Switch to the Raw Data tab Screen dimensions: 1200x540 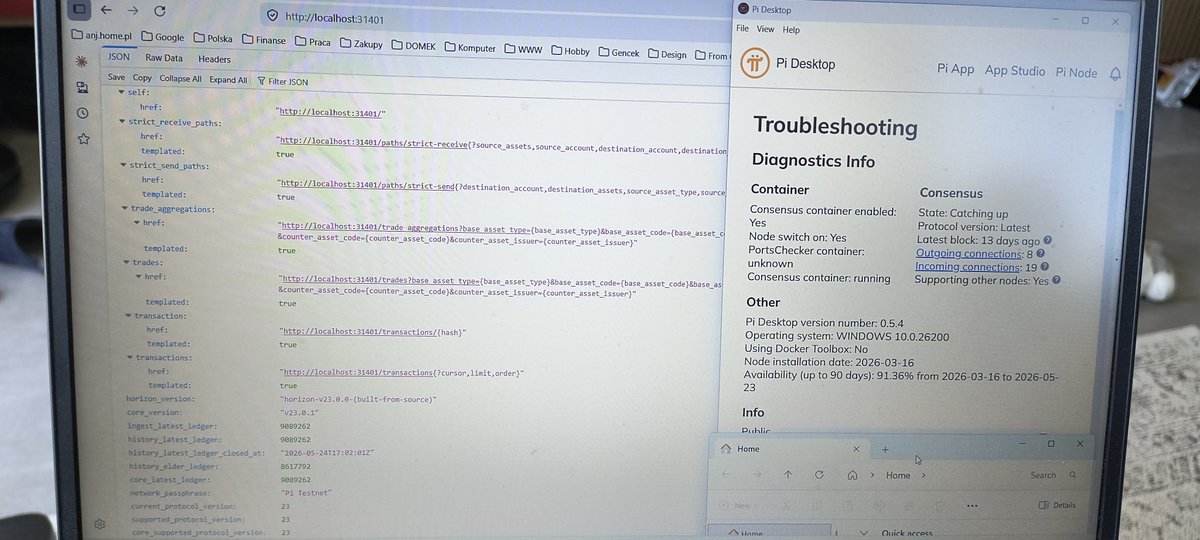pos(164,58)
